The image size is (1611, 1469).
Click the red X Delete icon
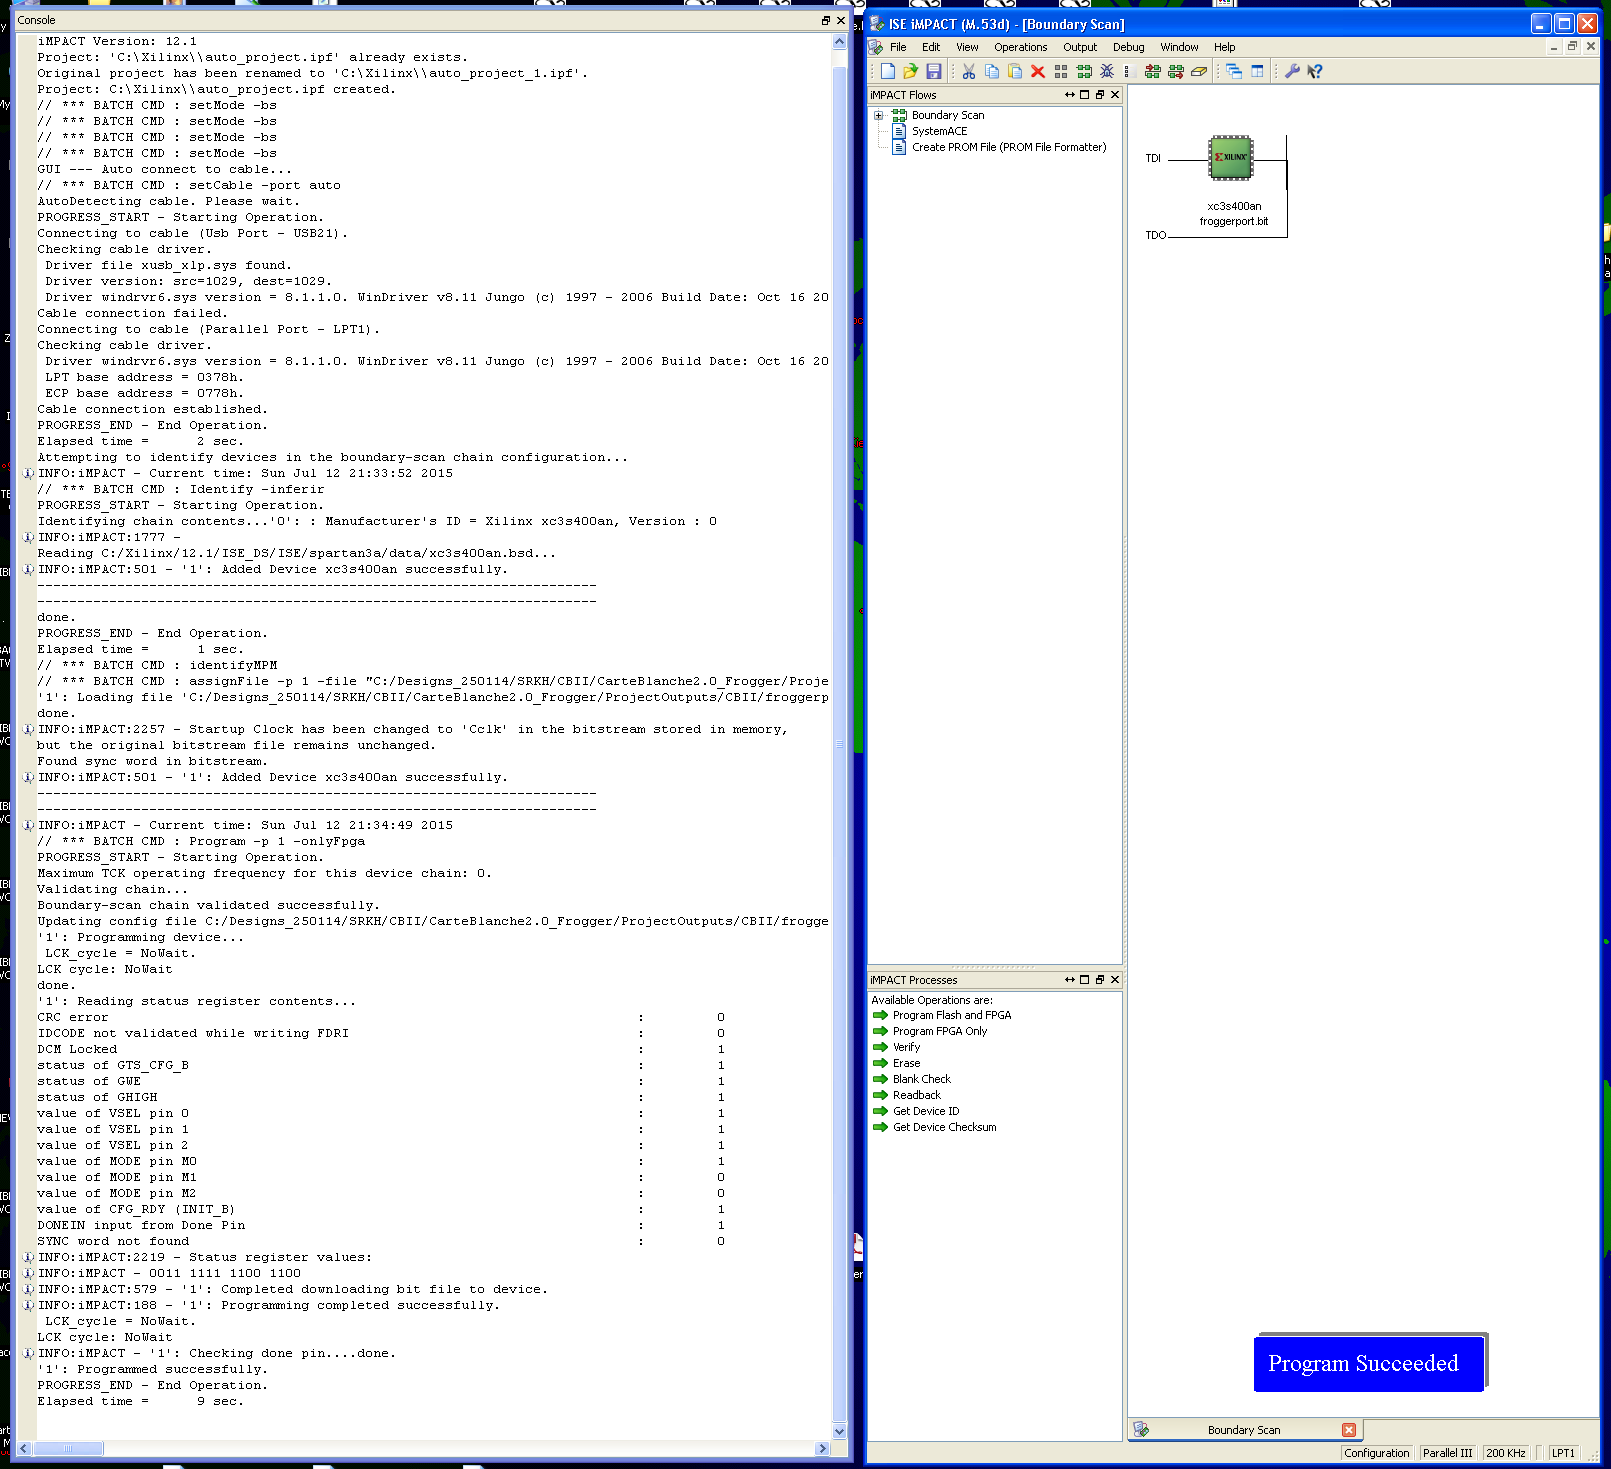(1038, 71)
